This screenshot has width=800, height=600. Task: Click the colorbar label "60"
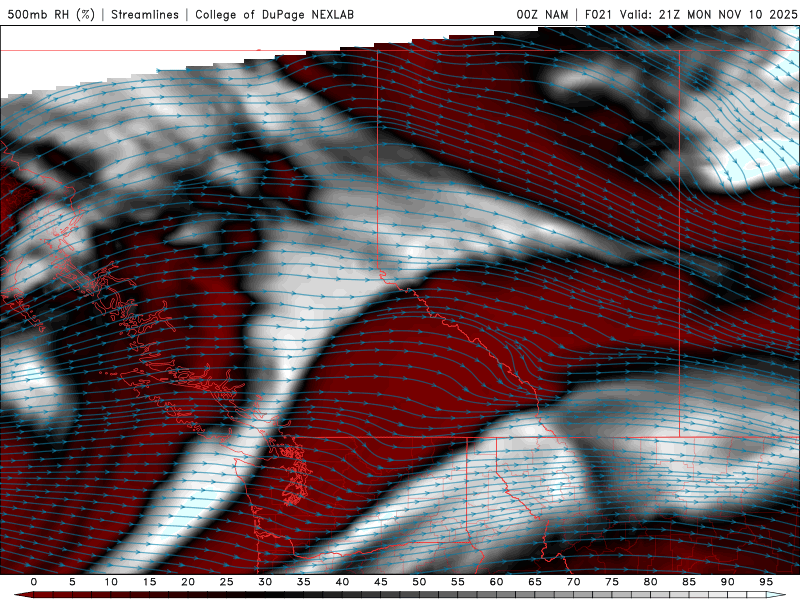pos(496,582)
